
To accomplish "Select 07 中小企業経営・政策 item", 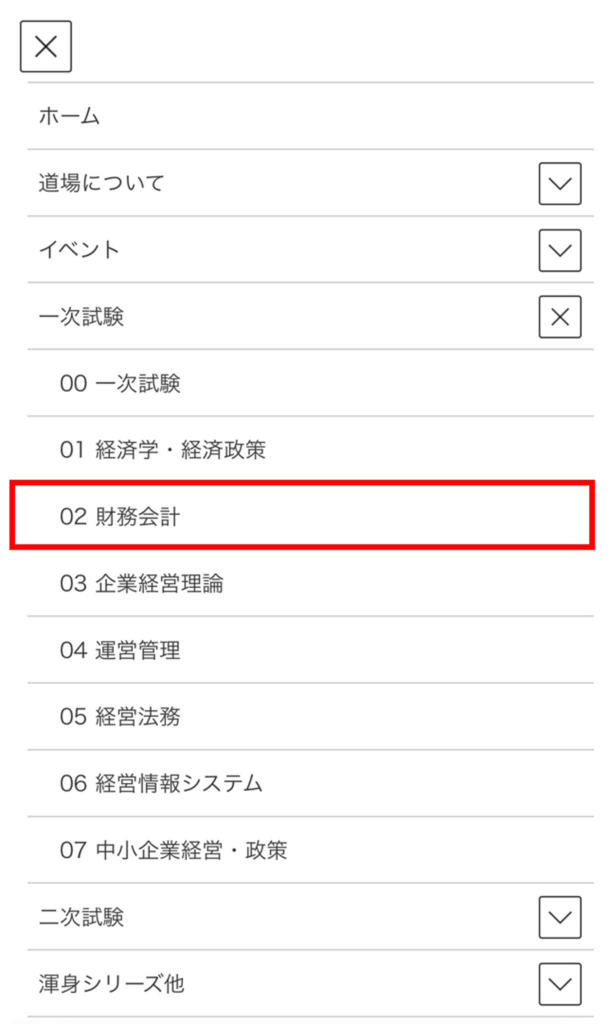I will [x=173, y=851].
